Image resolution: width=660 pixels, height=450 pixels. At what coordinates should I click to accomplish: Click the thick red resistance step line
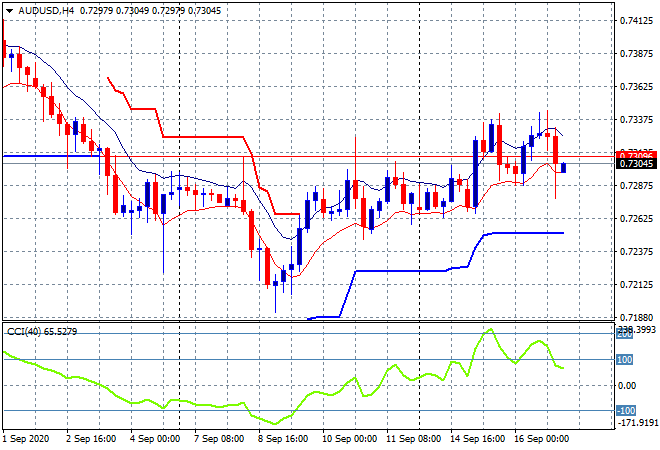pyautogui.click(x=202, y=137)
